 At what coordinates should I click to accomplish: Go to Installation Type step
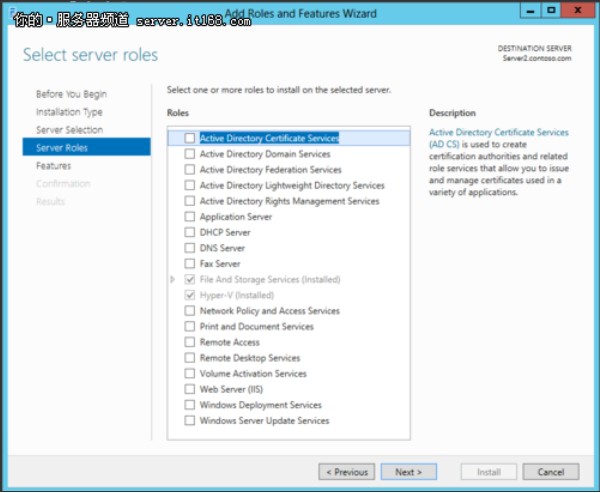[x=69, y=112]
